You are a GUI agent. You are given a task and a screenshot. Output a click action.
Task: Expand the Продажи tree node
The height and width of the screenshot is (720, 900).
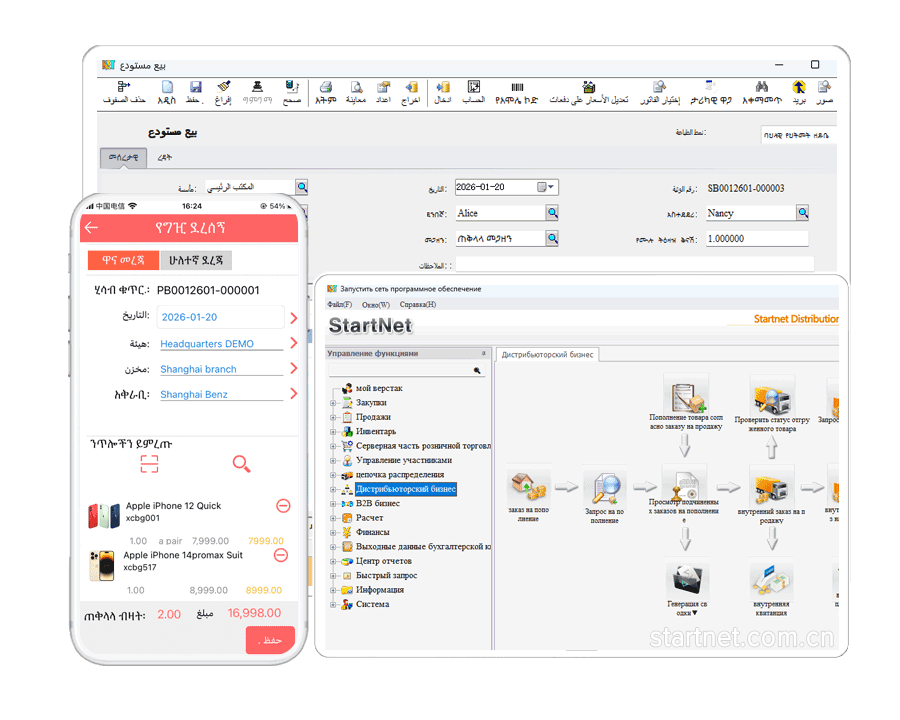pos(334,417)
